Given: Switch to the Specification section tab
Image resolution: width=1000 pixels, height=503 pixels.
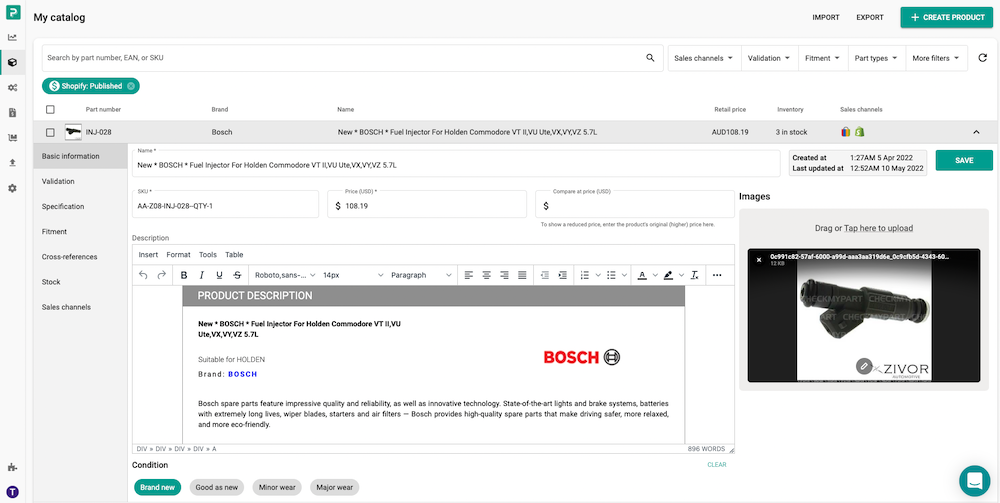Looking at the screenshot, I should [80, 207].
